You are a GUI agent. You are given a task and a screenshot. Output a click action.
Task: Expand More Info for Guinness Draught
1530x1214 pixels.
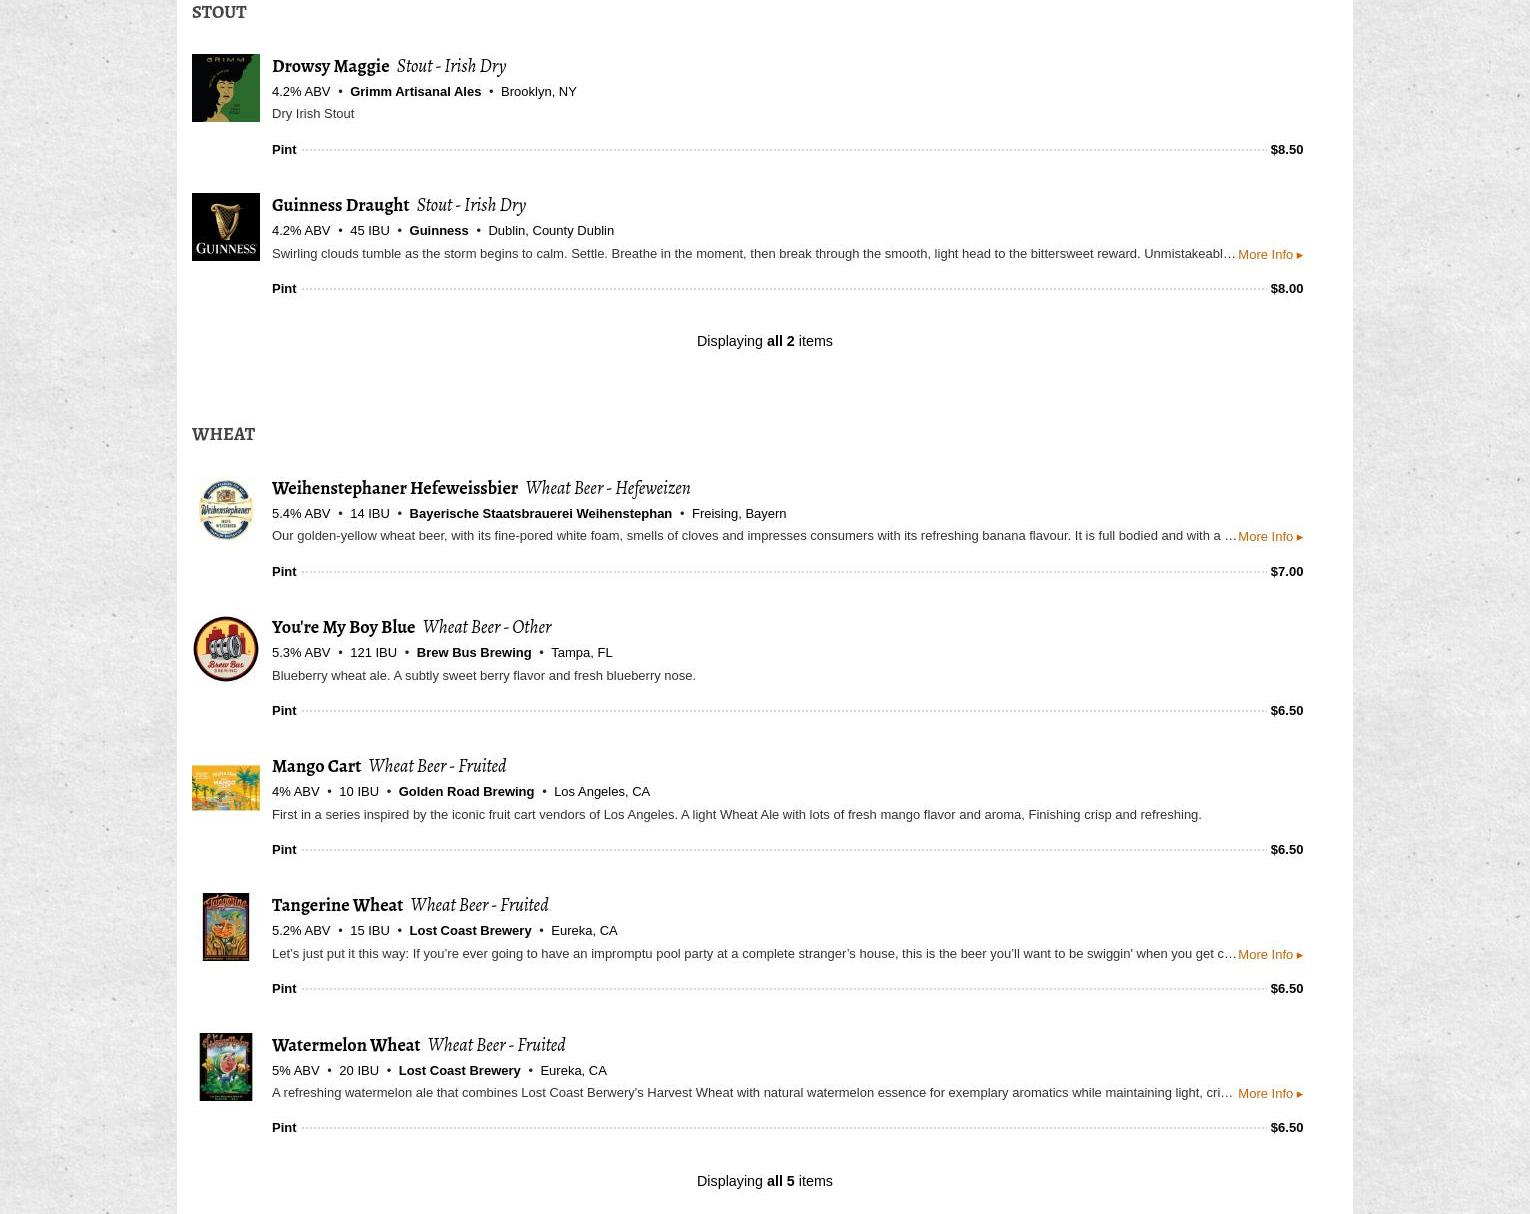[1270, 254]
